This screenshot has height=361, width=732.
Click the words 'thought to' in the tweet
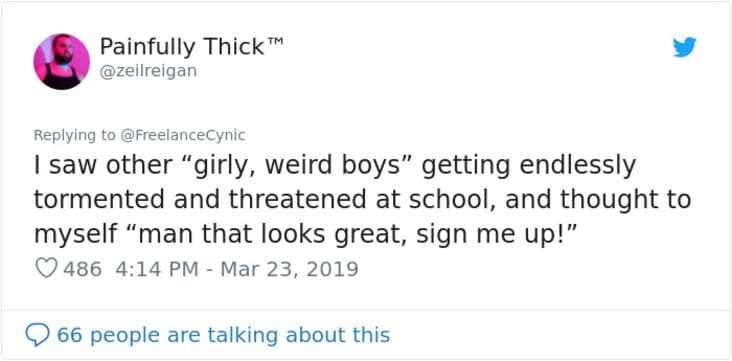(x=626, y=201)
